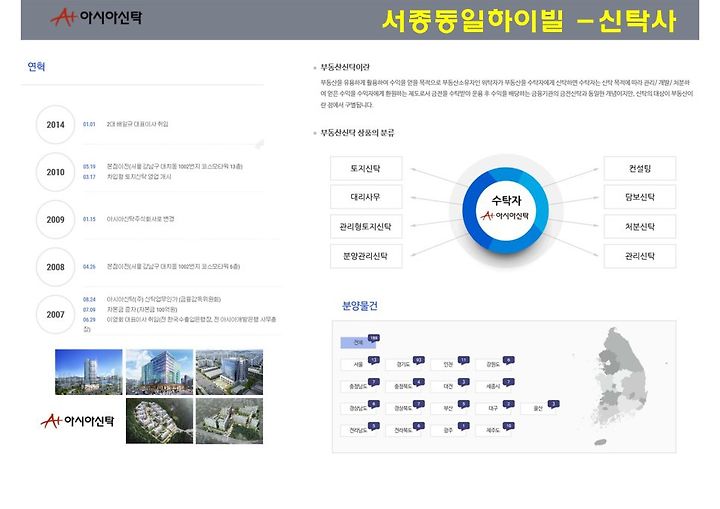Select the 강원도 region filter

[493, 364]
